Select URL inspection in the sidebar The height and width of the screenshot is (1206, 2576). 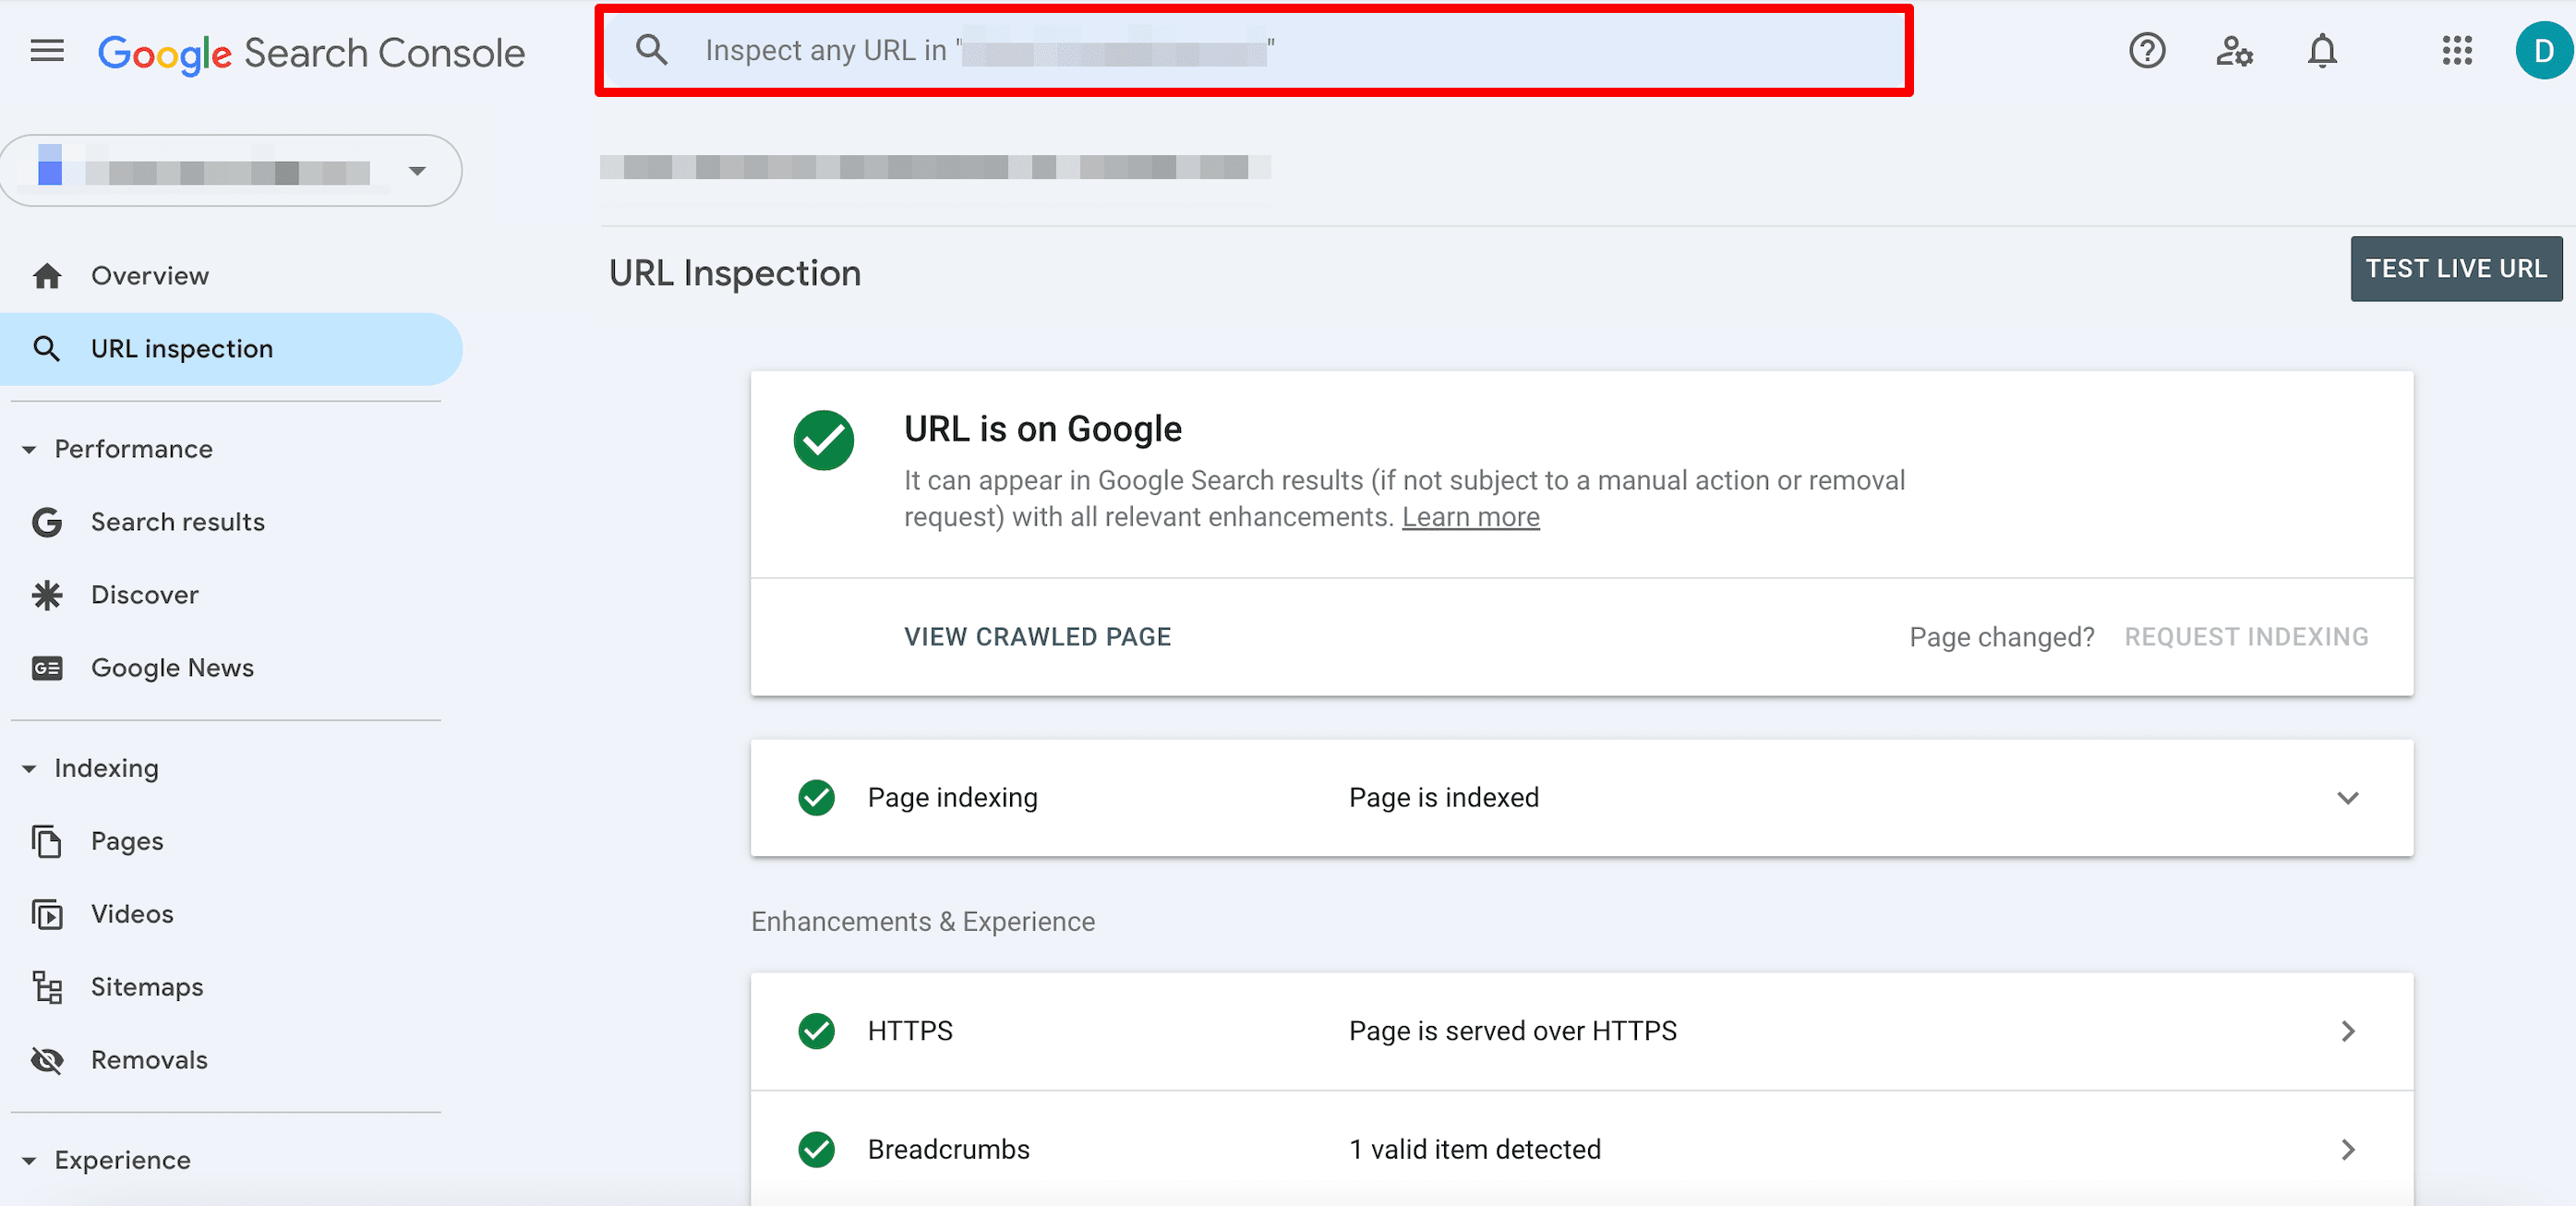[x=181, y=348]
